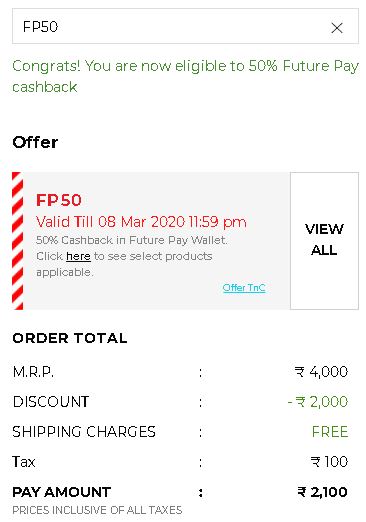Tap the Tax amount ₹ 100
The width and height of the screenshot is (366, 522).
[329, 462]
